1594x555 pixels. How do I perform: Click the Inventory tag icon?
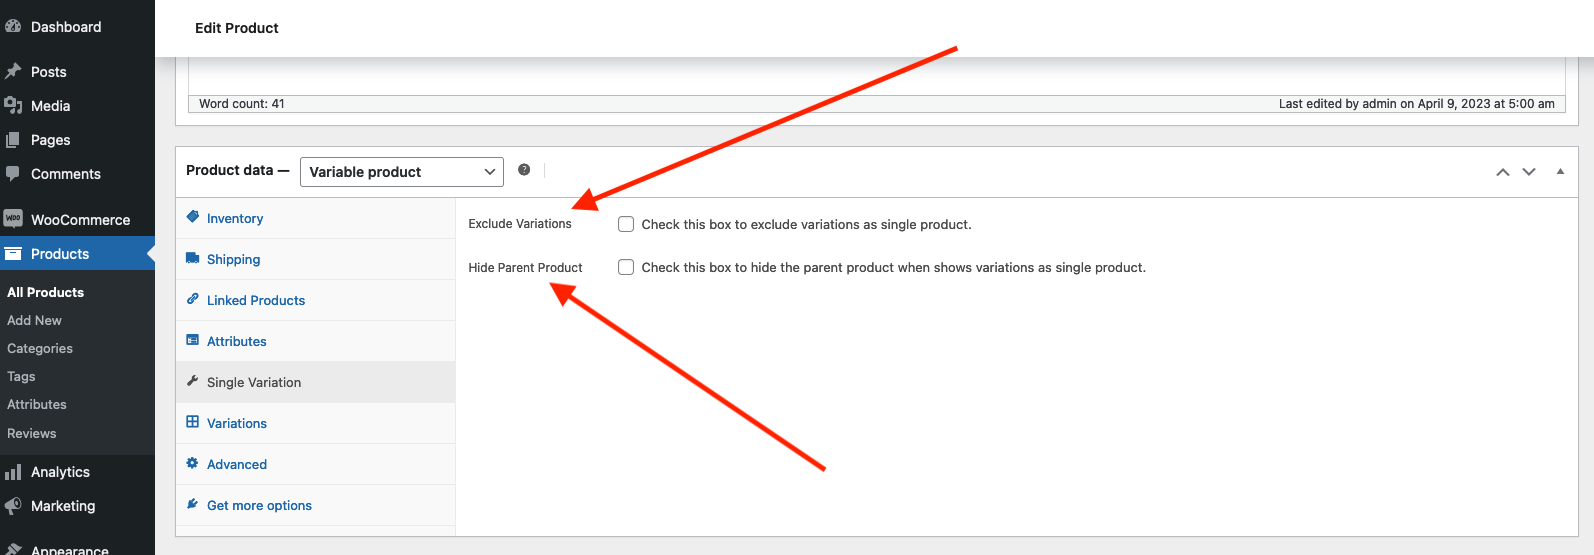tap(193, 217)
